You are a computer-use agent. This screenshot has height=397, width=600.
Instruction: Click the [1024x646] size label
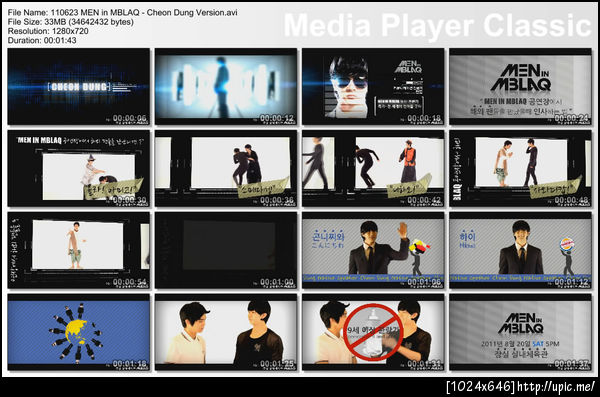coord(481,387)
